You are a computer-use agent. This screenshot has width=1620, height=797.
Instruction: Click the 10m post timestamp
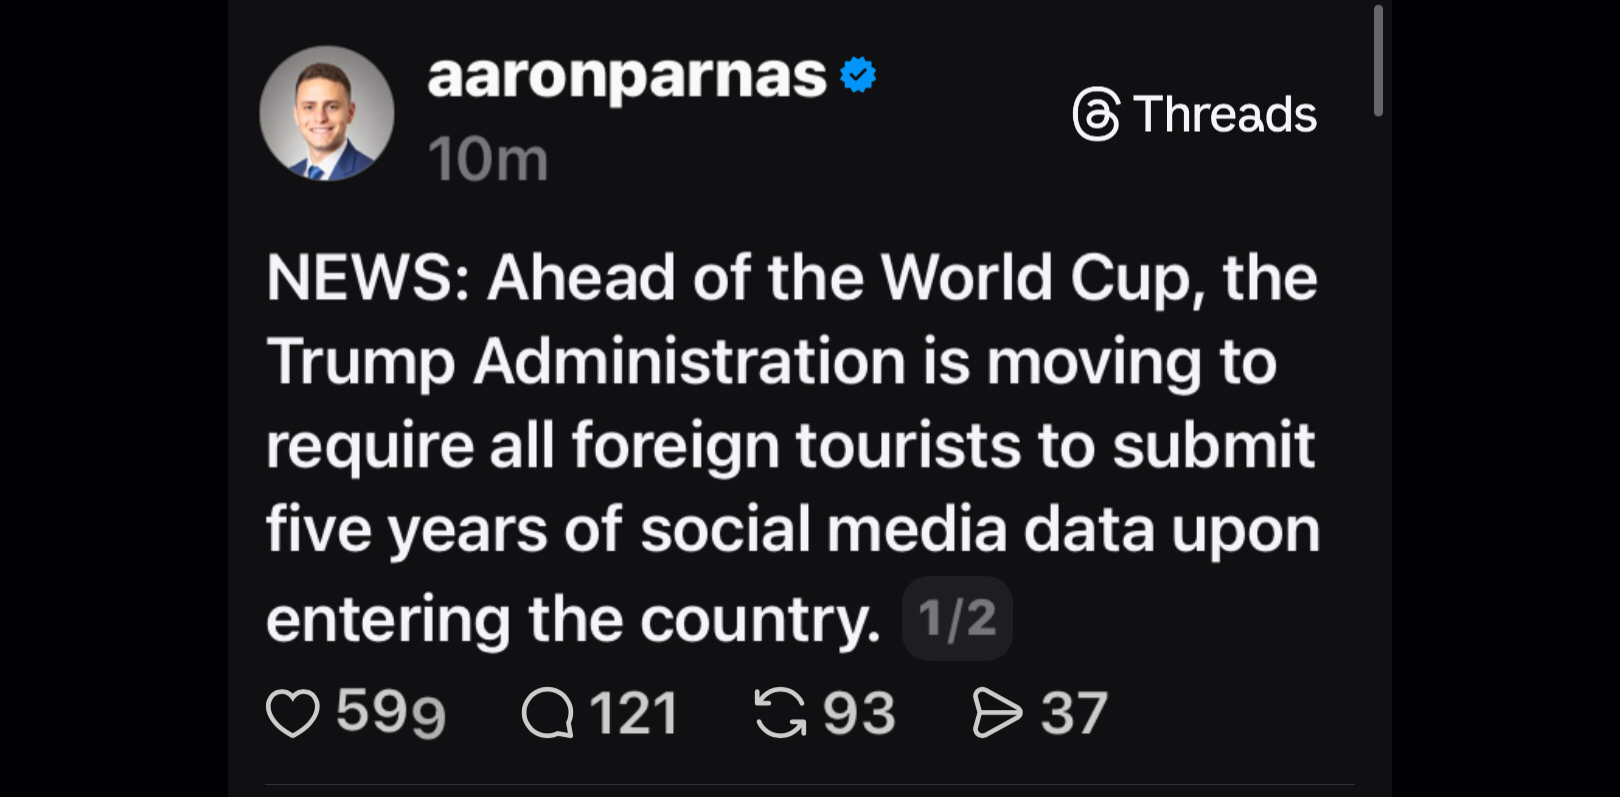[488, 159]
